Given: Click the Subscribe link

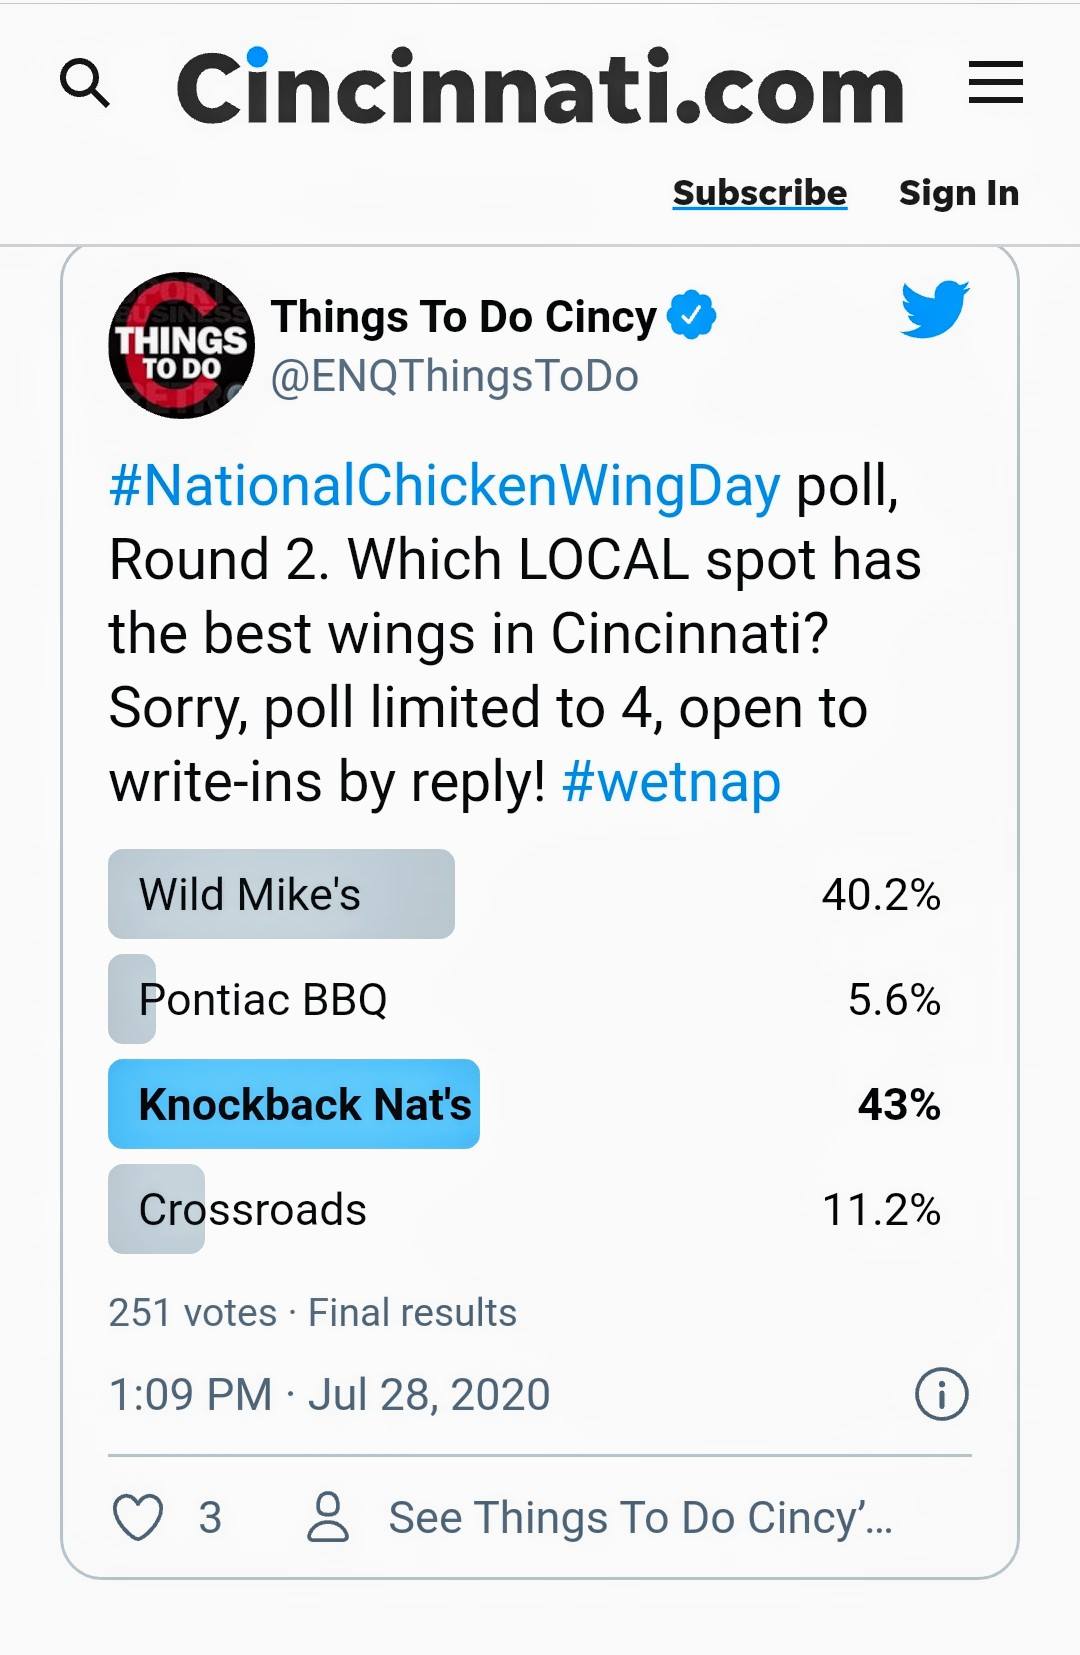Looking at the screenshot, I should (x=760, y=192).
